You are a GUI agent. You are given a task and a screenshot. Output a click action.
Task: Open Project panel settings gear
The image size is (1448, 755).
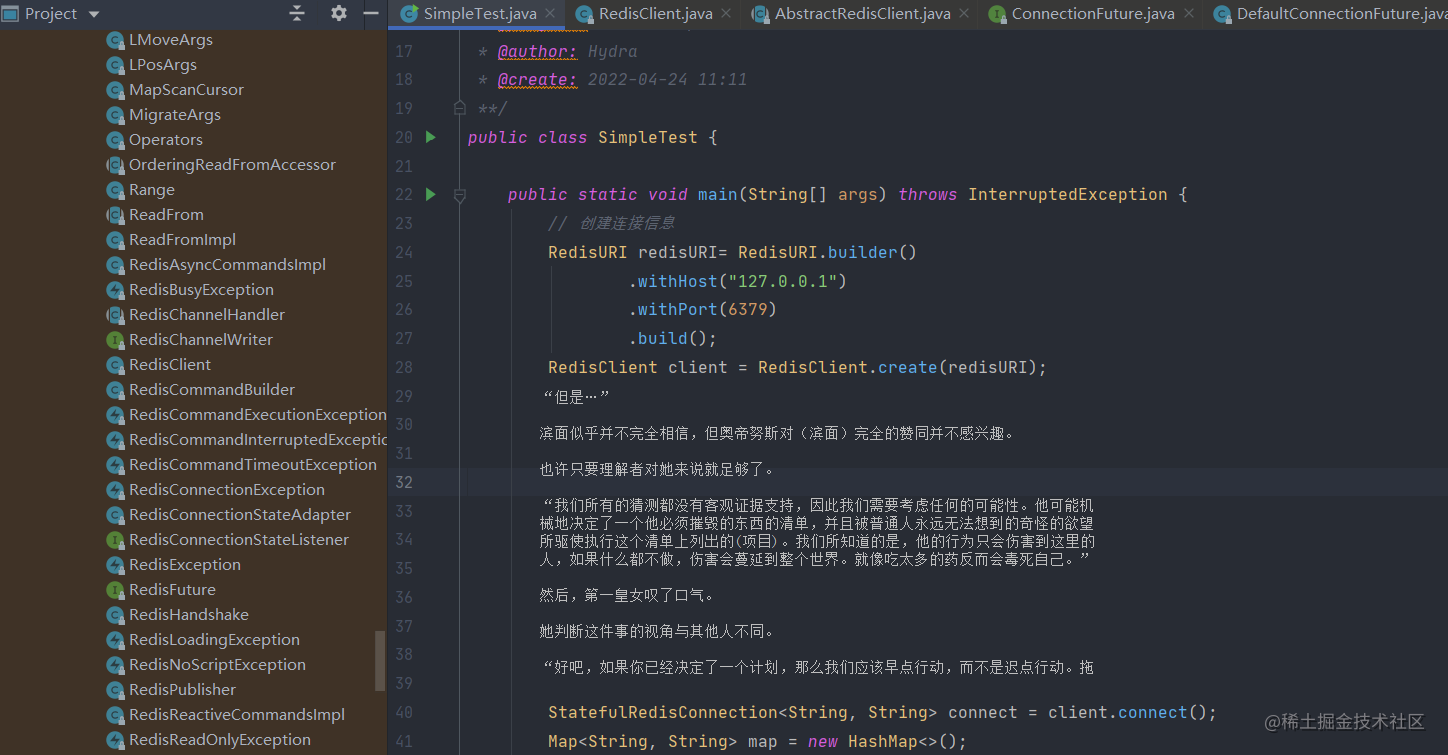pos(339,14)
